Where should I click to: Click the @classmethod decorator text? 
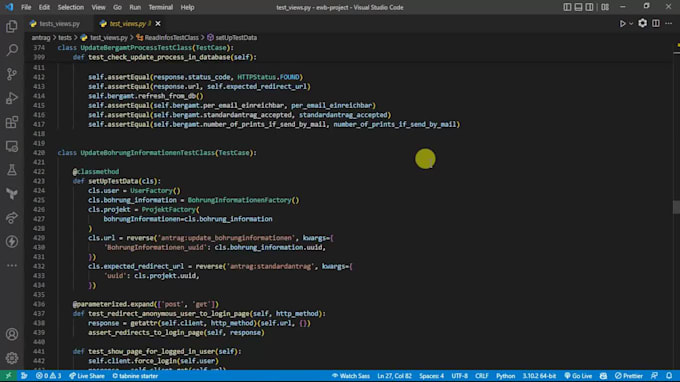coord(95,172)
